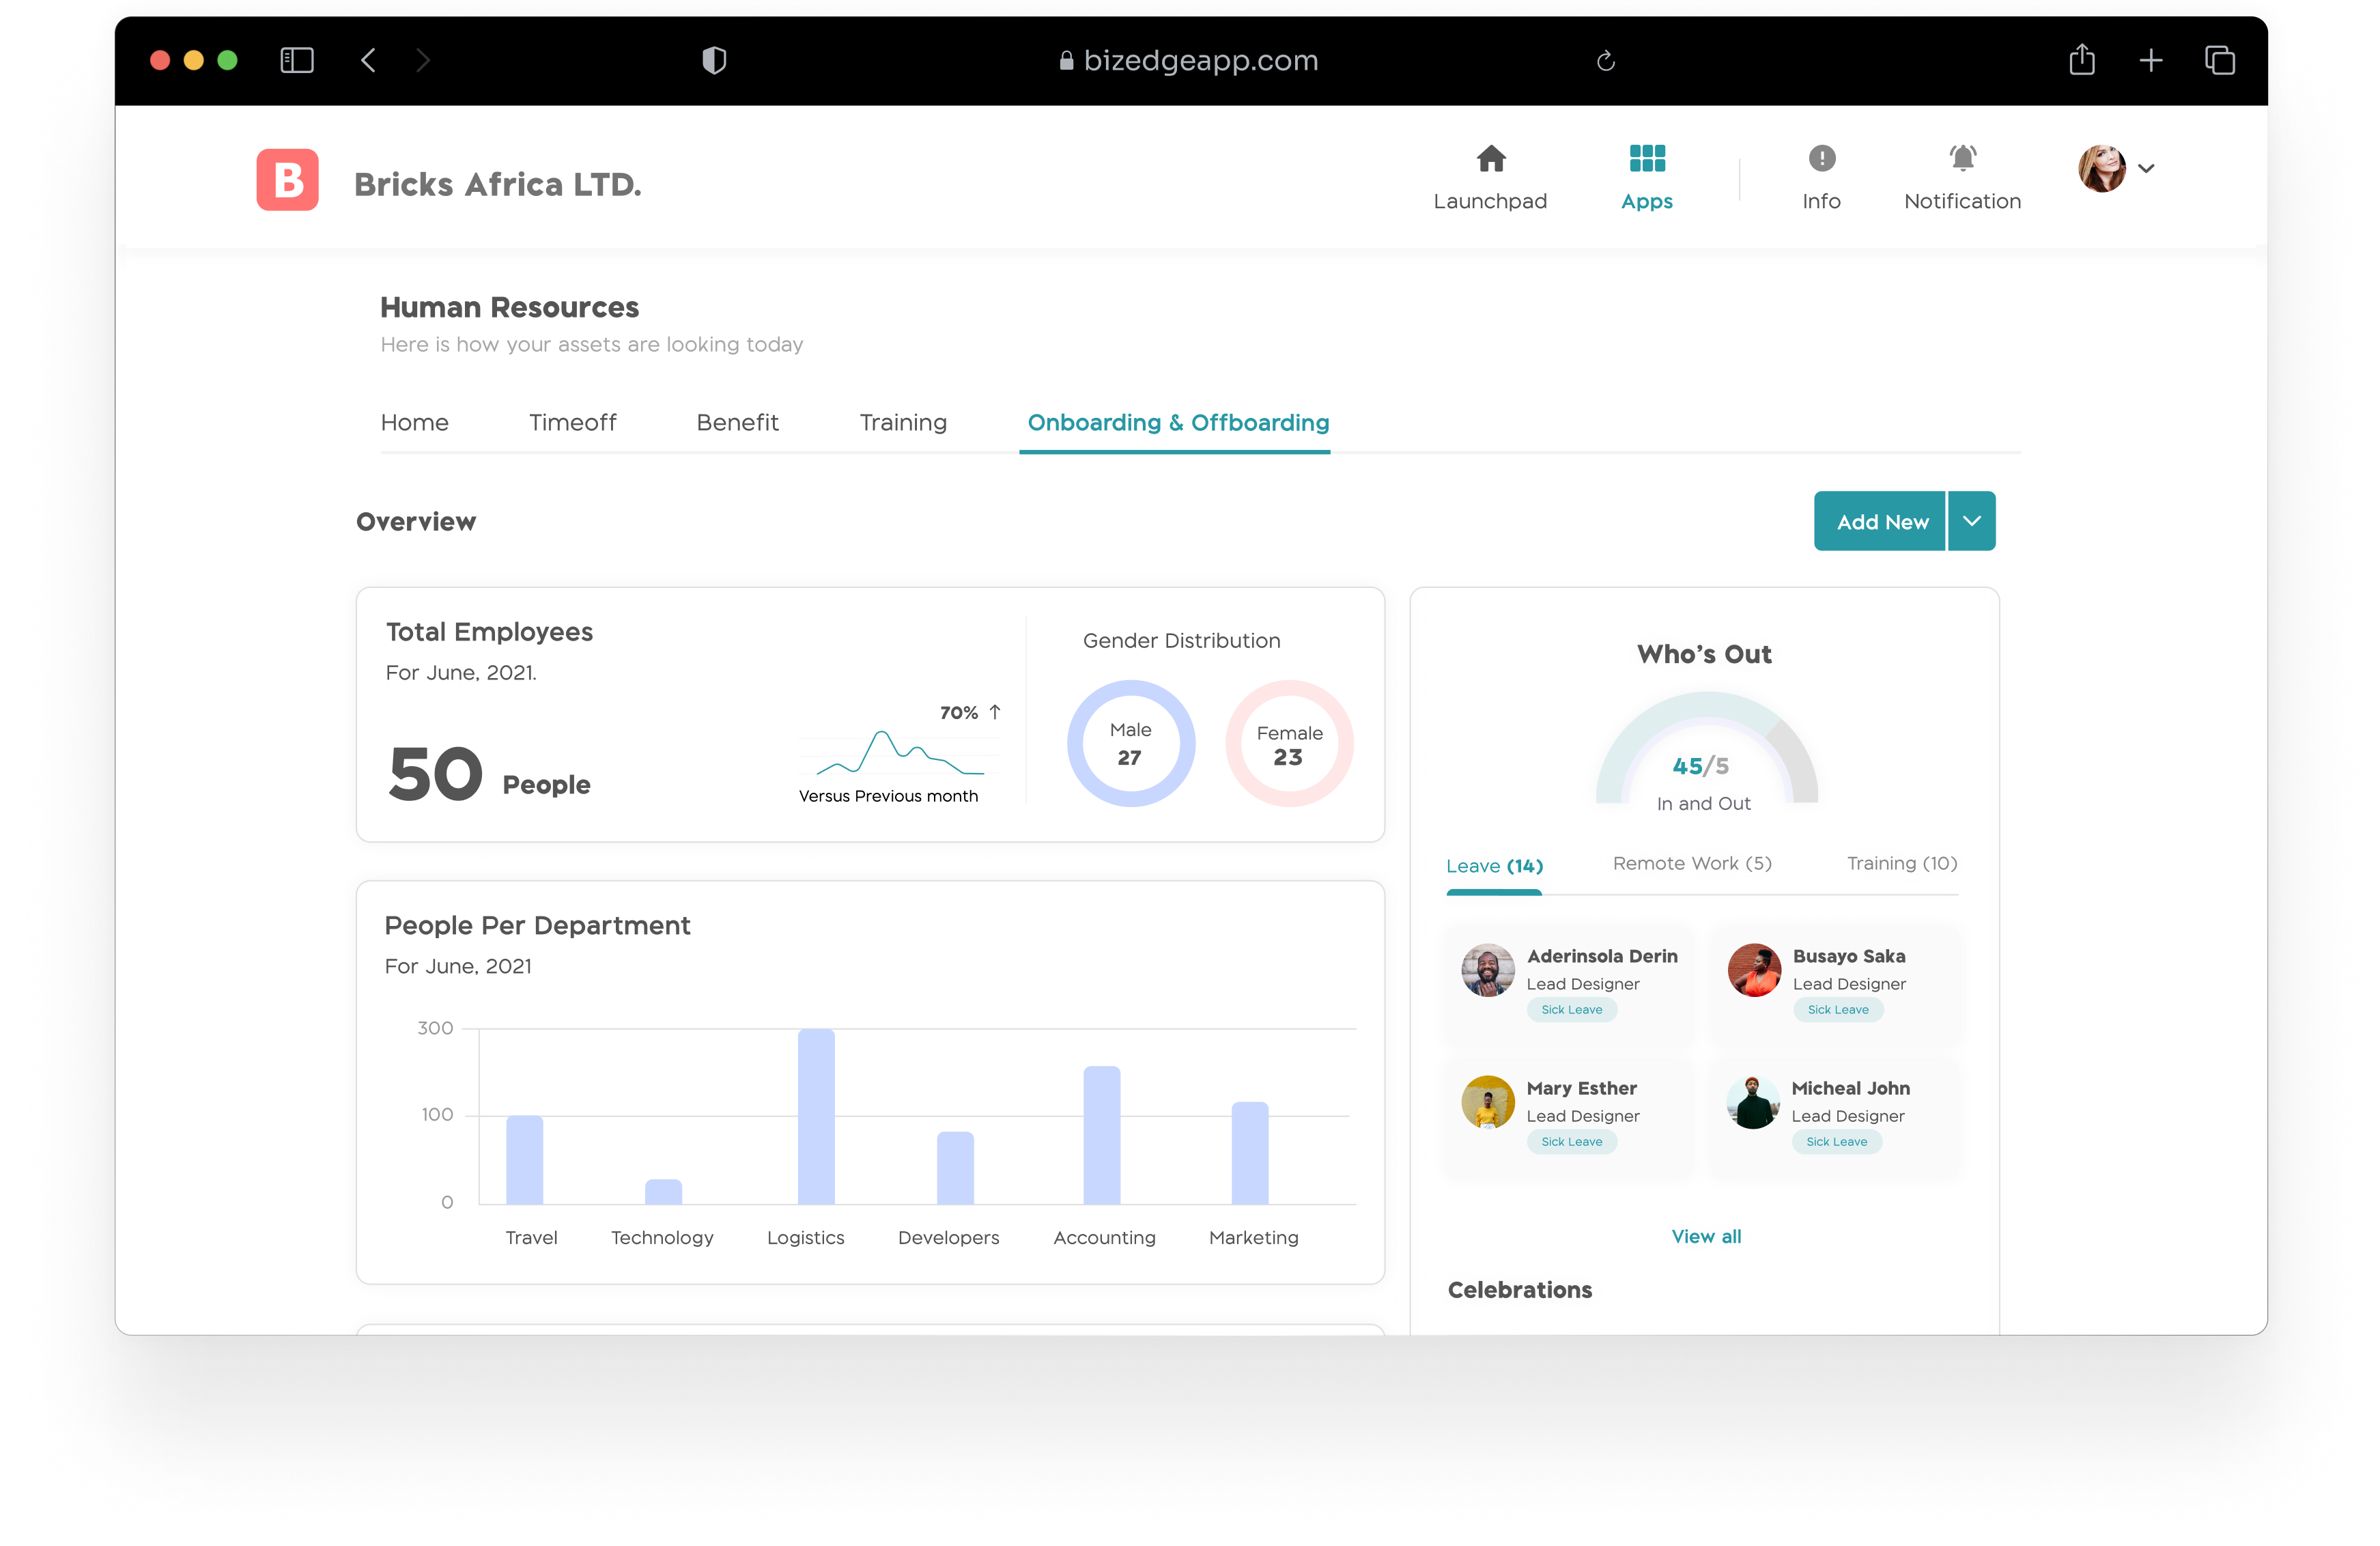Screen dimensions: 2380x1546
Task: Expand the Add New dropdown arrow
Action: tap(1971, 521)
